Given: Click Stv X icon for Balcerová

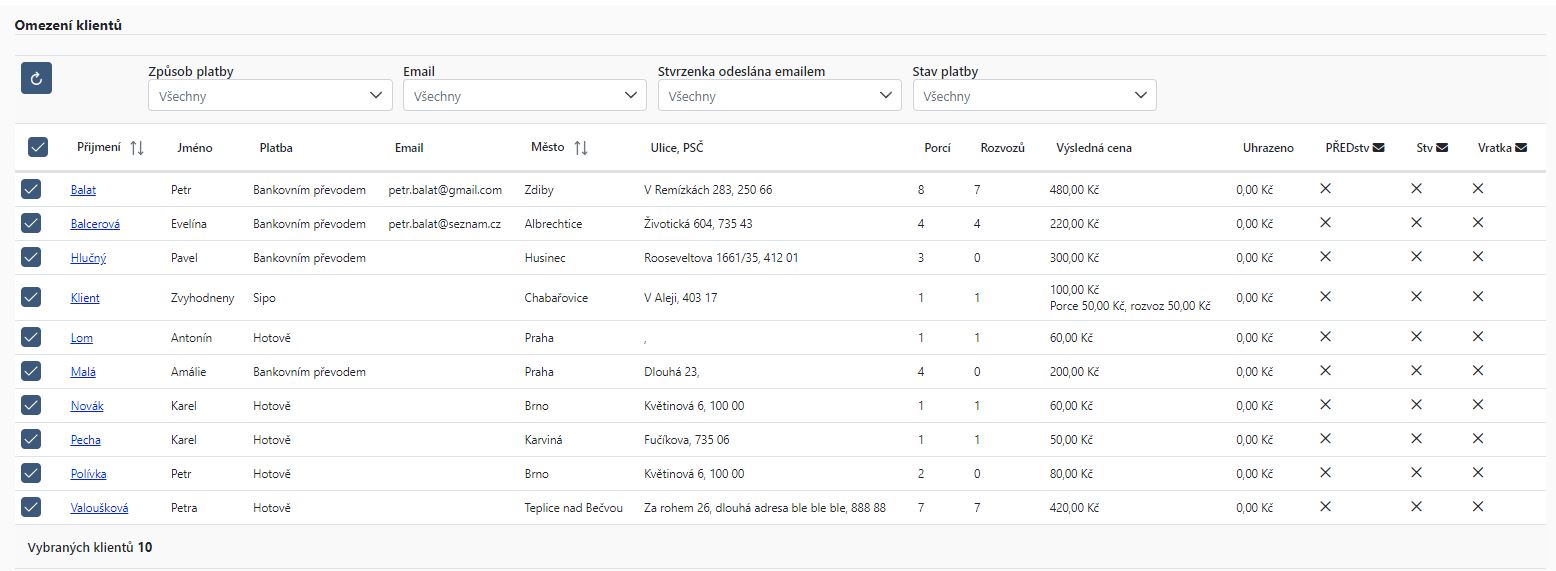Looking at the screenshot, I should [x=1416, y=223].
